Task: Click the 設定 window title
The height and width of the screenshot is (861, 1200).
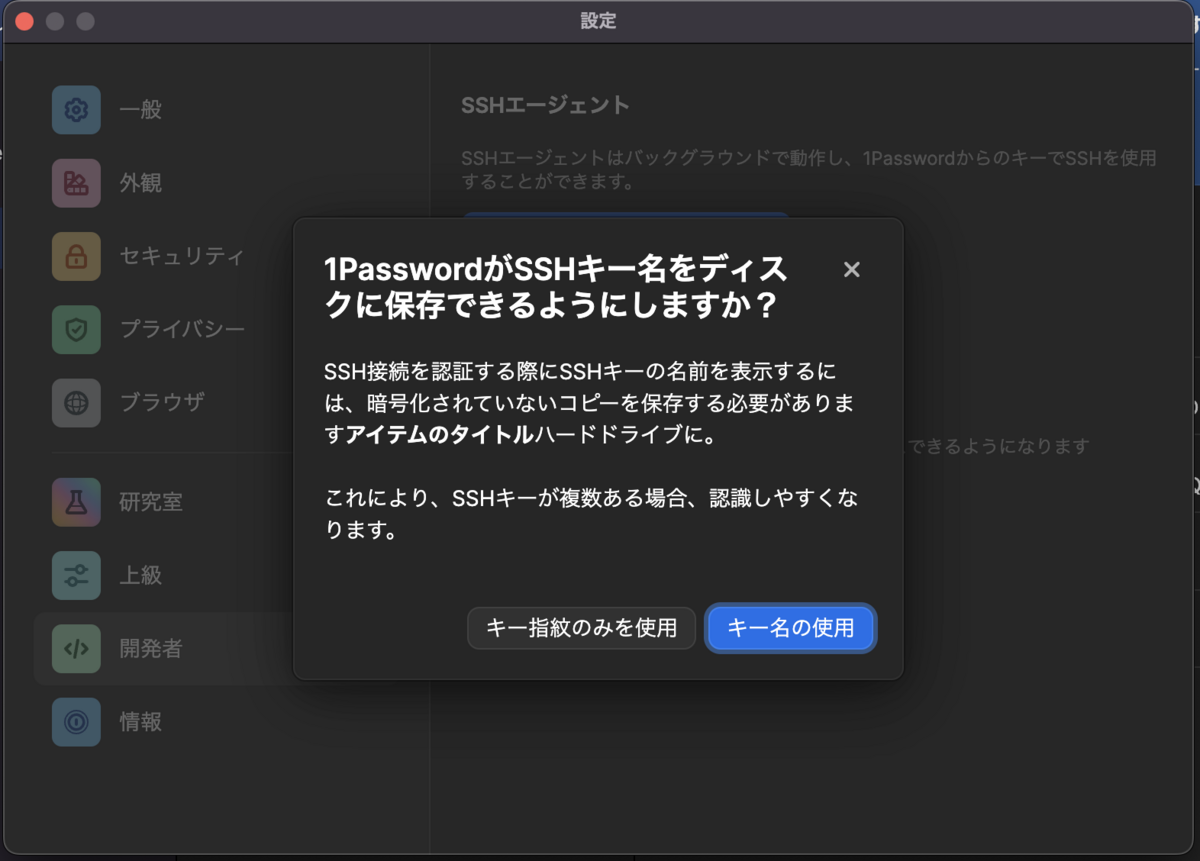Action: (598, 21)
